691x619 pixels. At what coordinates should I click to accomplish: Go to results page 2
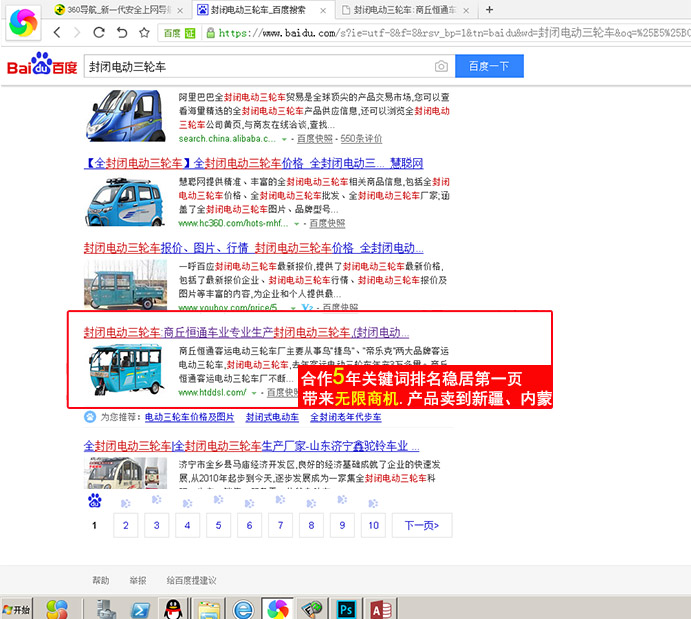126,525
